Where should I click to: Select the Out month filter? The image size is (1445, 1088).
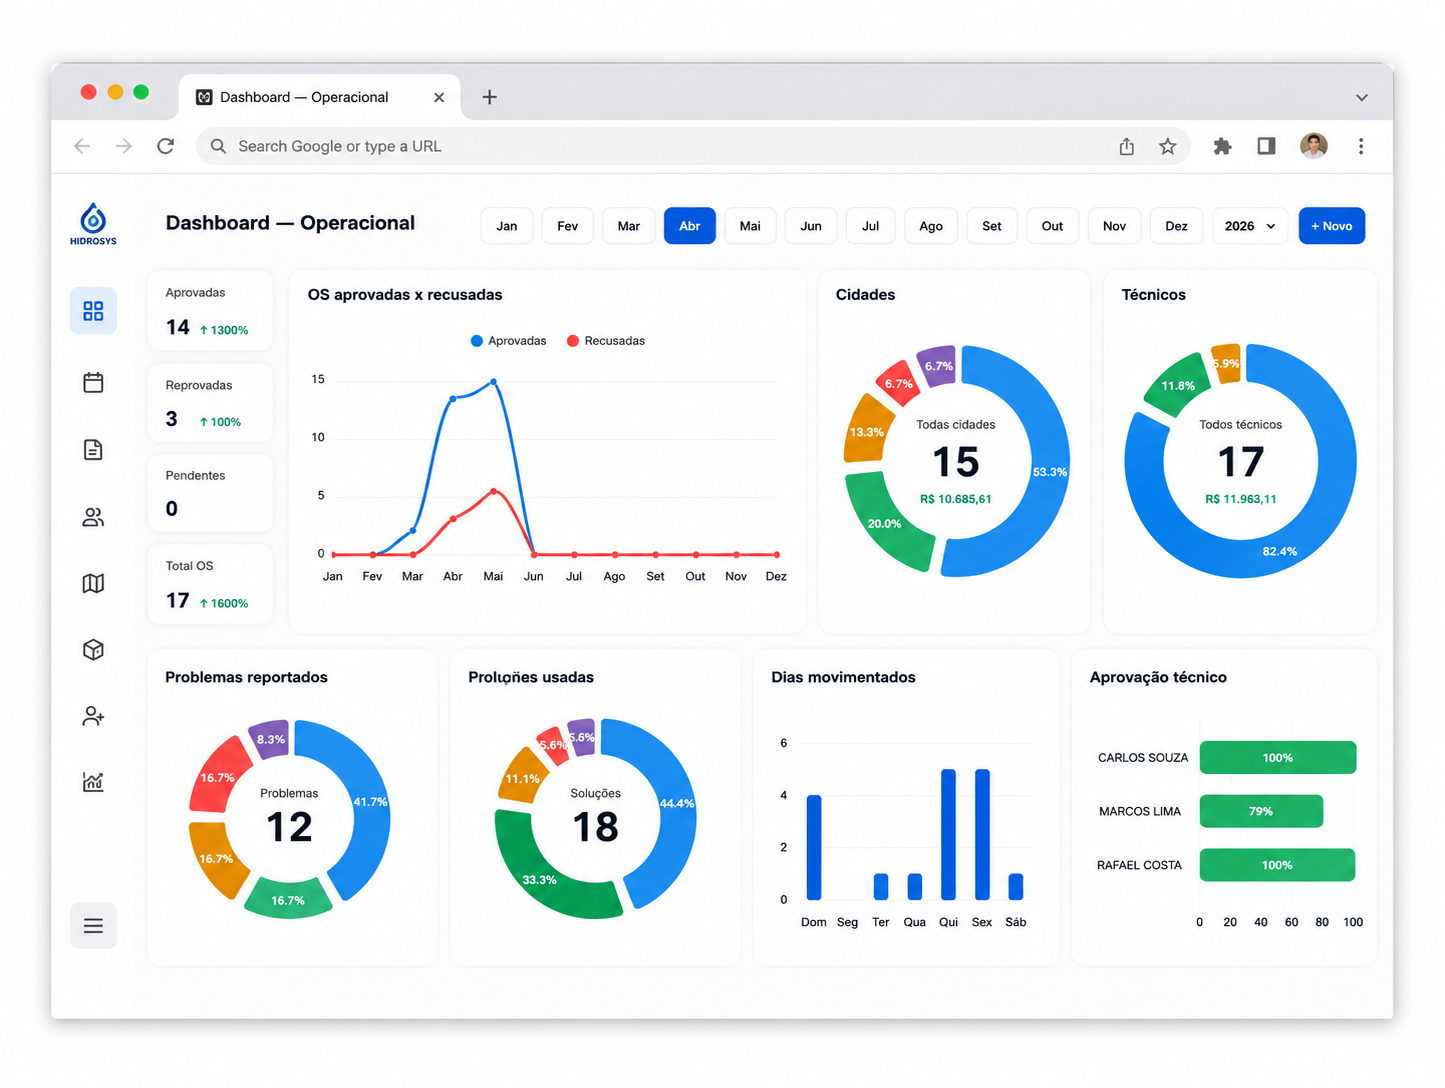point(1052,226)
